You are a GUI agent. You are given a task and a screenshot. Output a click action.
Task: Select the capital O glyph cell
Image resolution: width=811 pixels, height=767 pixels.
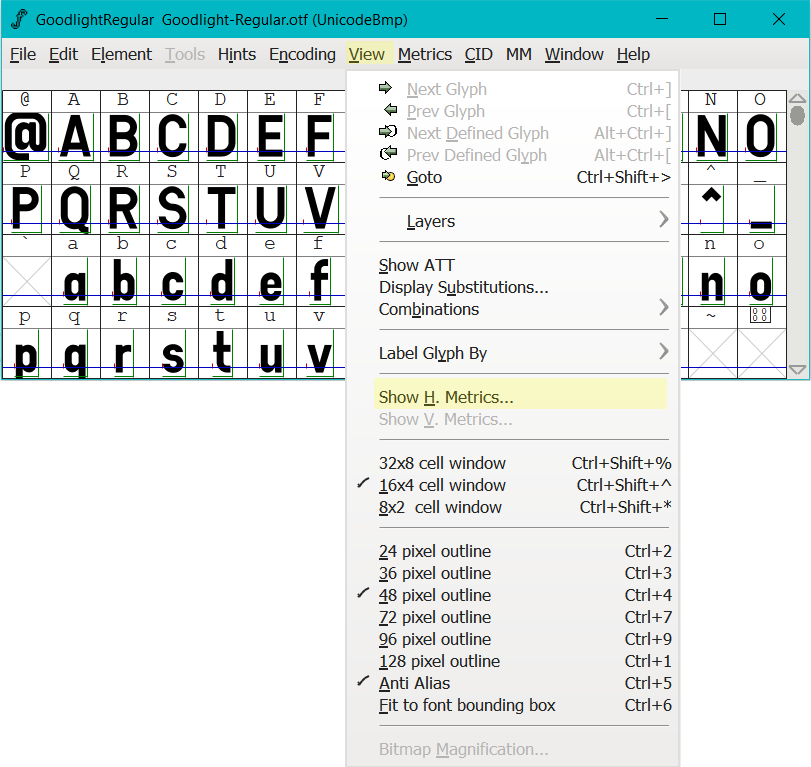click(x=762, y=136)
